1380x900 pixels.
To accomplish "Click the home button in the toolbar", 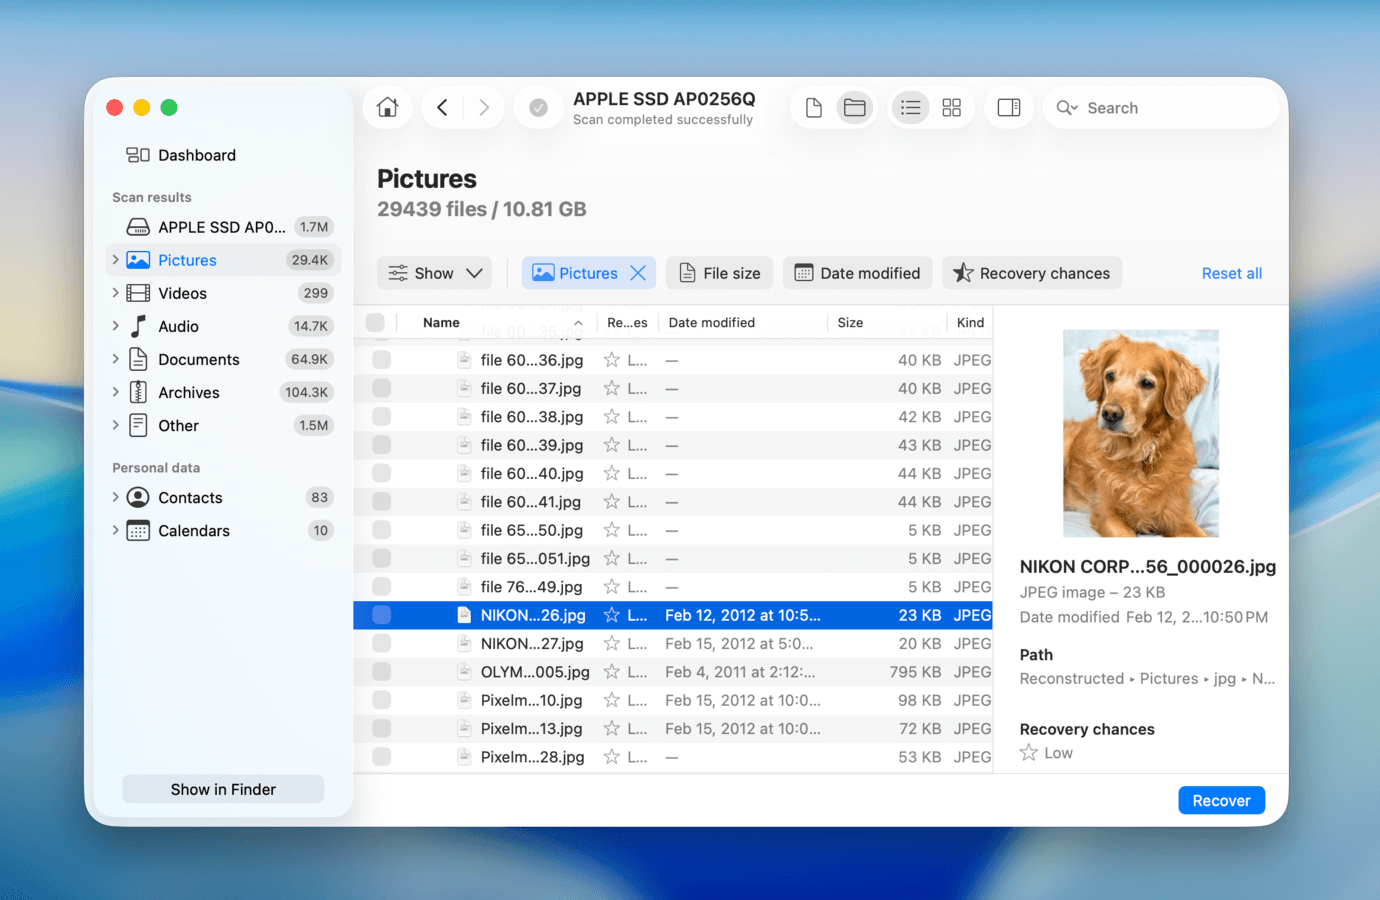I will tap(387, 107).
